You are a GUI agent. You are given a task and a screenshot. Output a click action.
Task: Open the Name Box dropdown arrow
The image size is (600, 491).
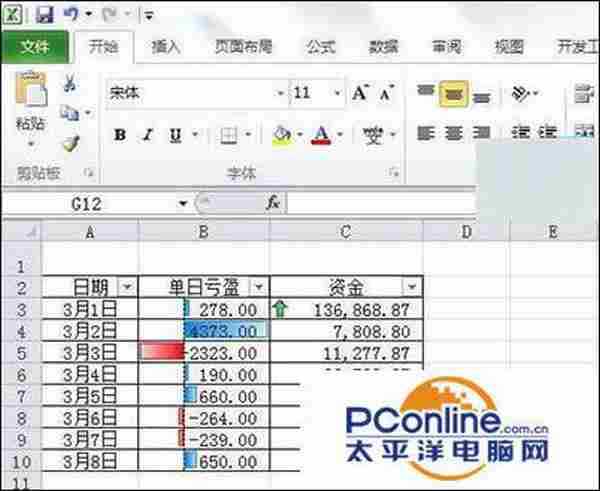pyautogui.click(x=183, y=203)
